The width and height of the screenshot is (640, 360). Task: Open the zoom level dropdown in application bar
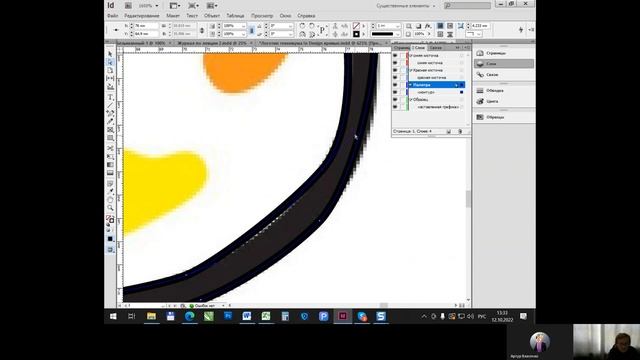[x=157, y=6]
